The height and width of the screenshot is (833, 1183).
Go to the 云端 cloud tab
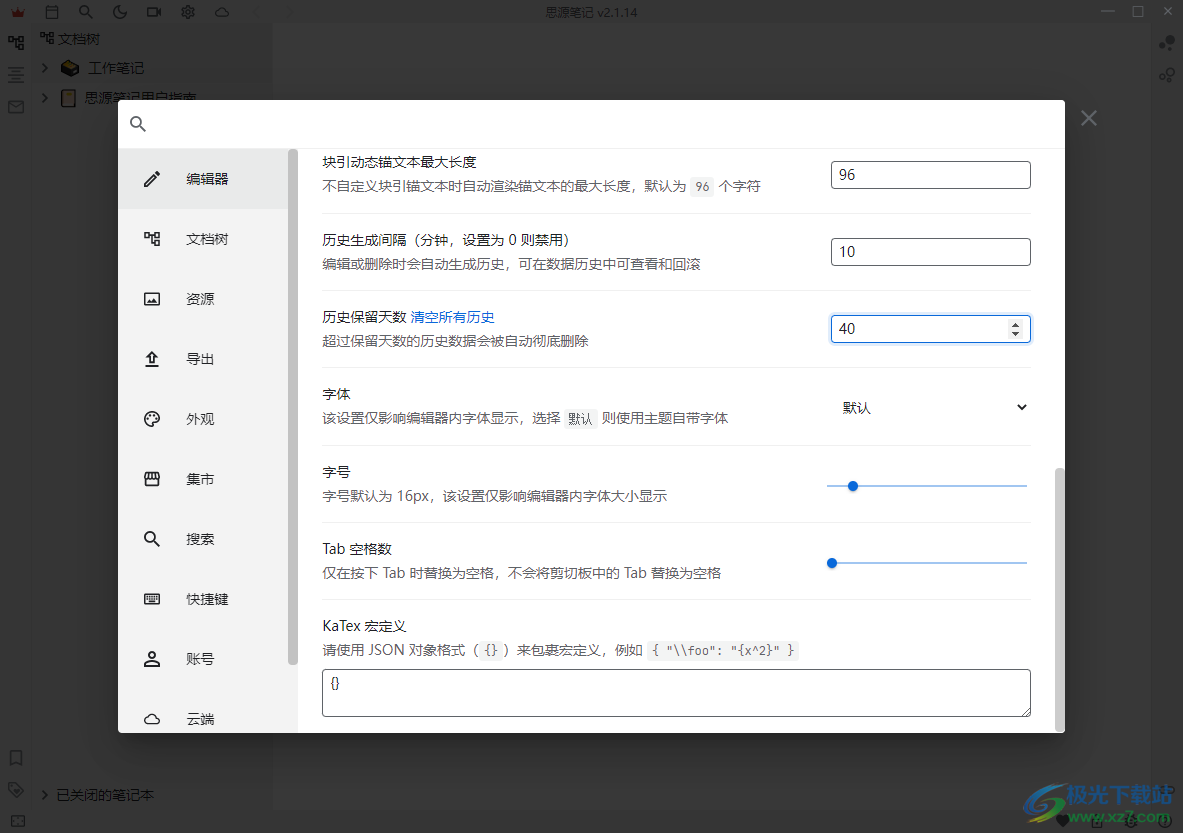(204, 718)
